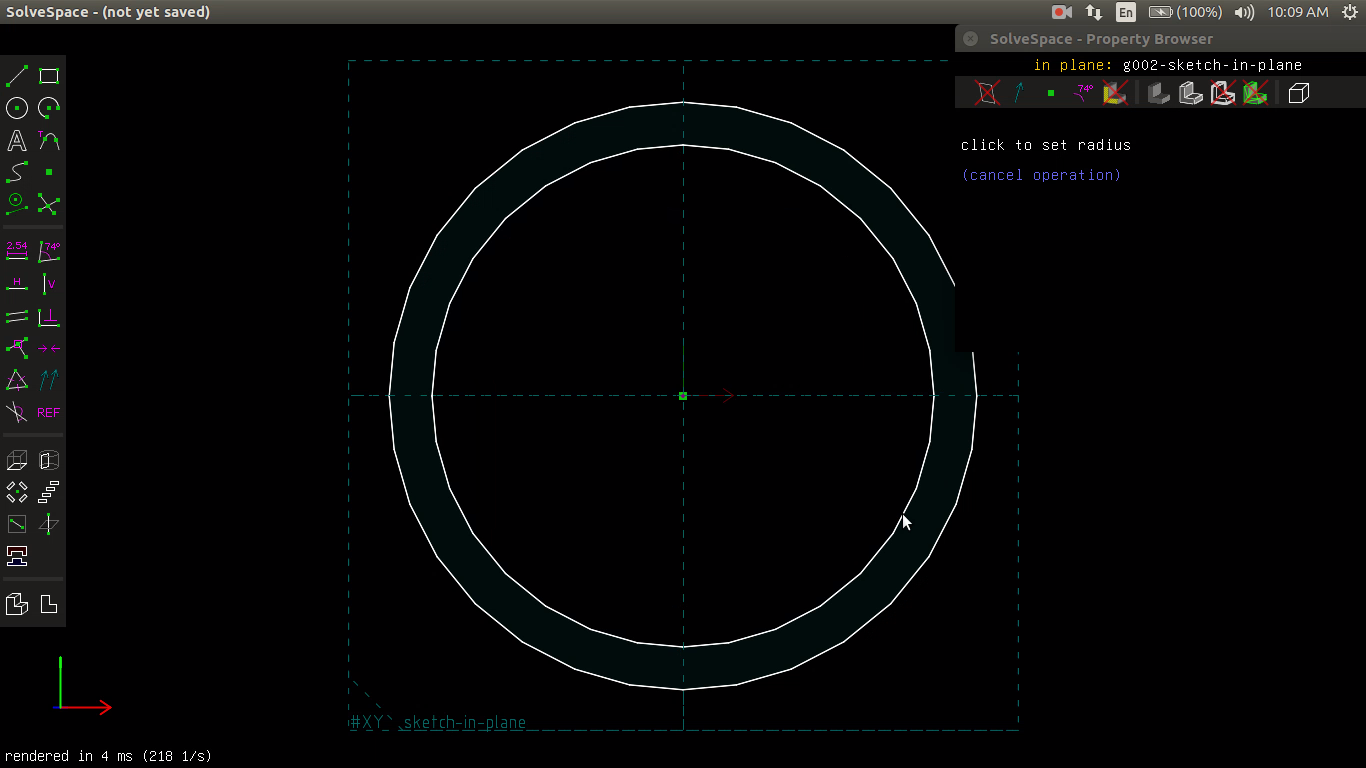Open the screen recorder indicator in top bar
Screen dimensions: 1366x768
click(x=1061, y=12)
